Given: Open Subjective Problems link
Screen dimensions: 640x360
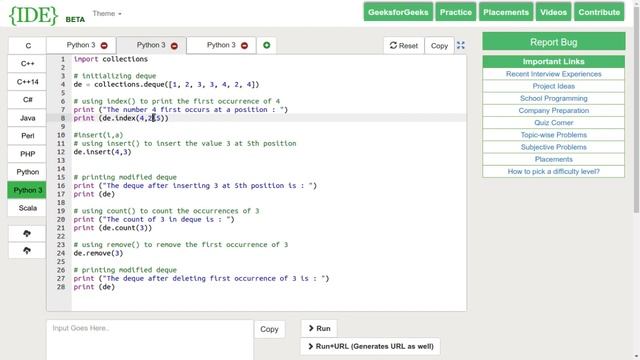Looking at the screenshot, I should (x=553, y=147).
